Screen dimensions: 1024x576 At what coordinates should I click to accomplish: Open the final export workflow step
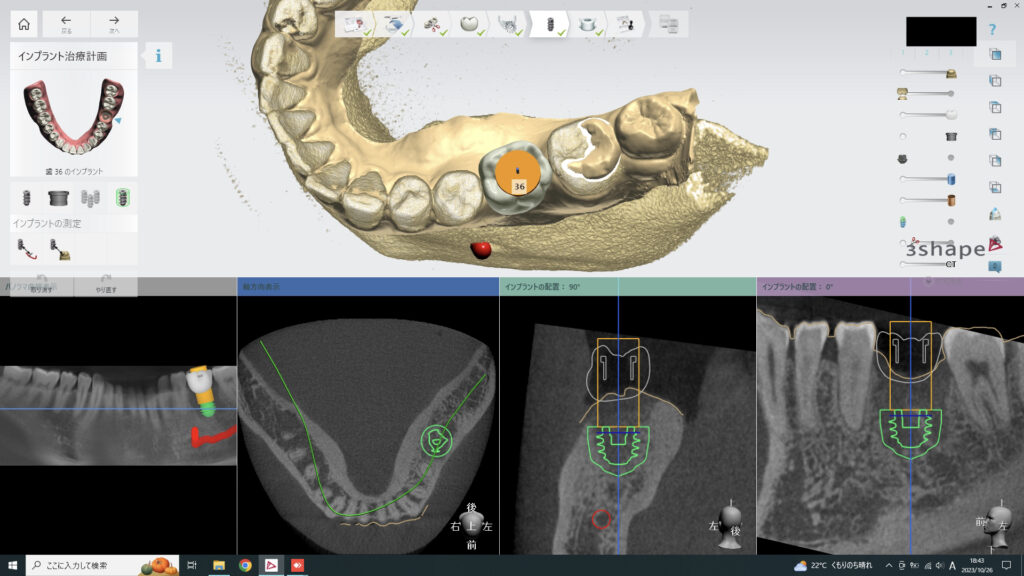[x=668, y=24]
